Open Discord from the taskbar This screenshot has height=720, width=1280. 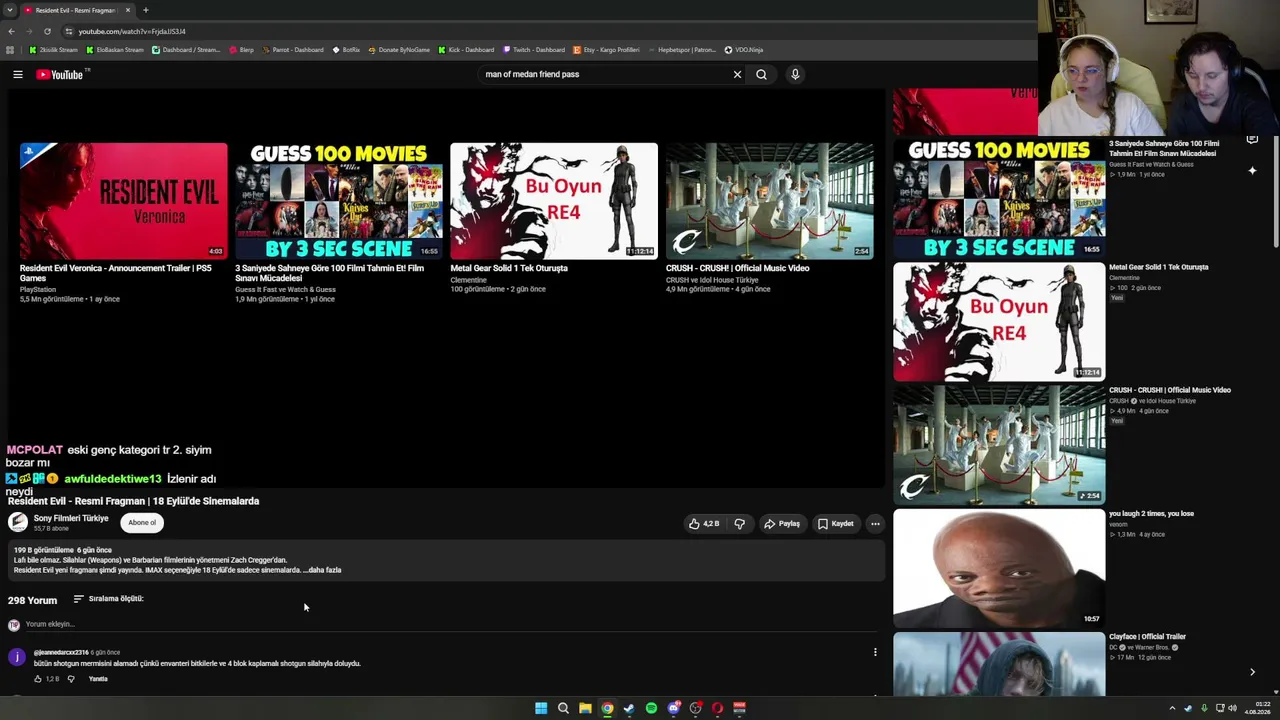click(x=673, y=708)
